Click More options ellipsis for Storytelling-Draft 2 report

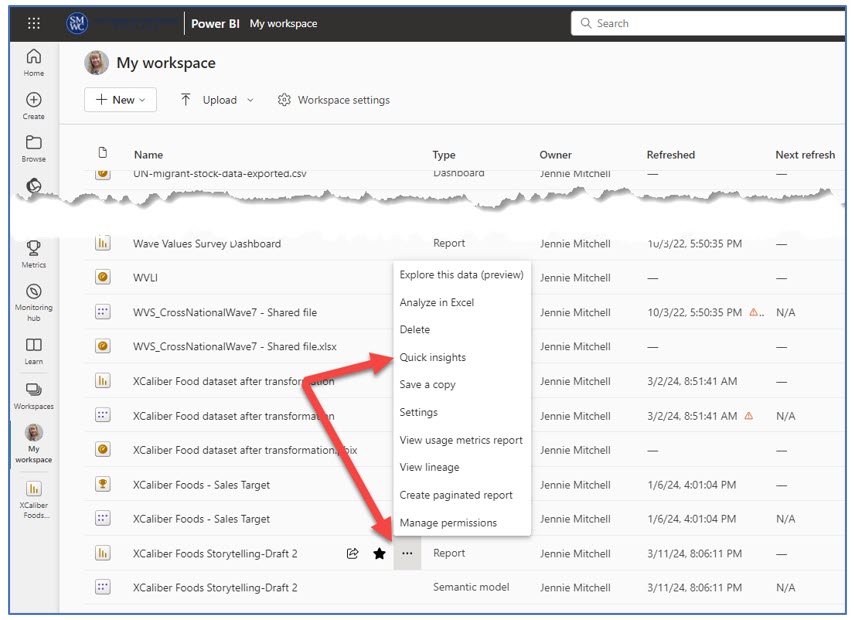[x=407, y=553]
